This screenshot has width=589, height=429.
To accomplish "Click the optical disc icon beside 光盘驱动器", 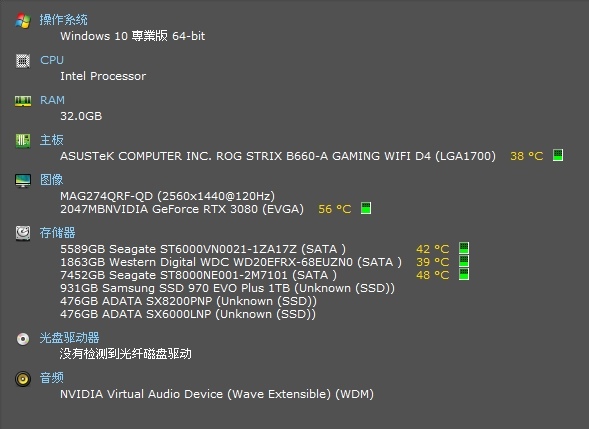I will pos(23,339).
